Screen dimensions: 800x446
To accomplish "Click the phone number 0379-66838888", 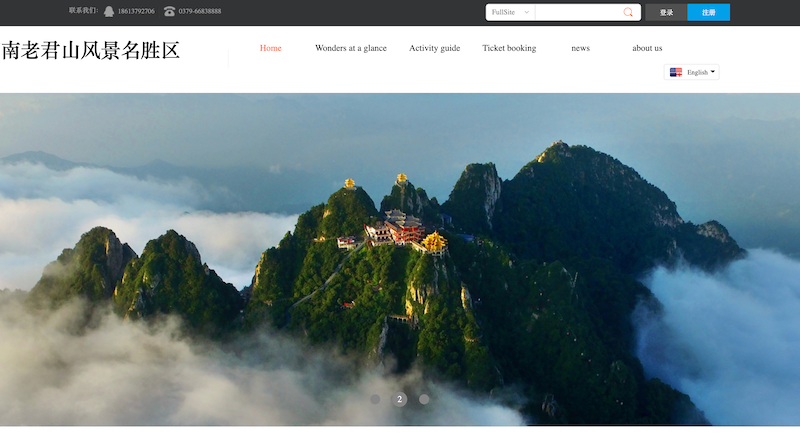I will pos(199,11).
